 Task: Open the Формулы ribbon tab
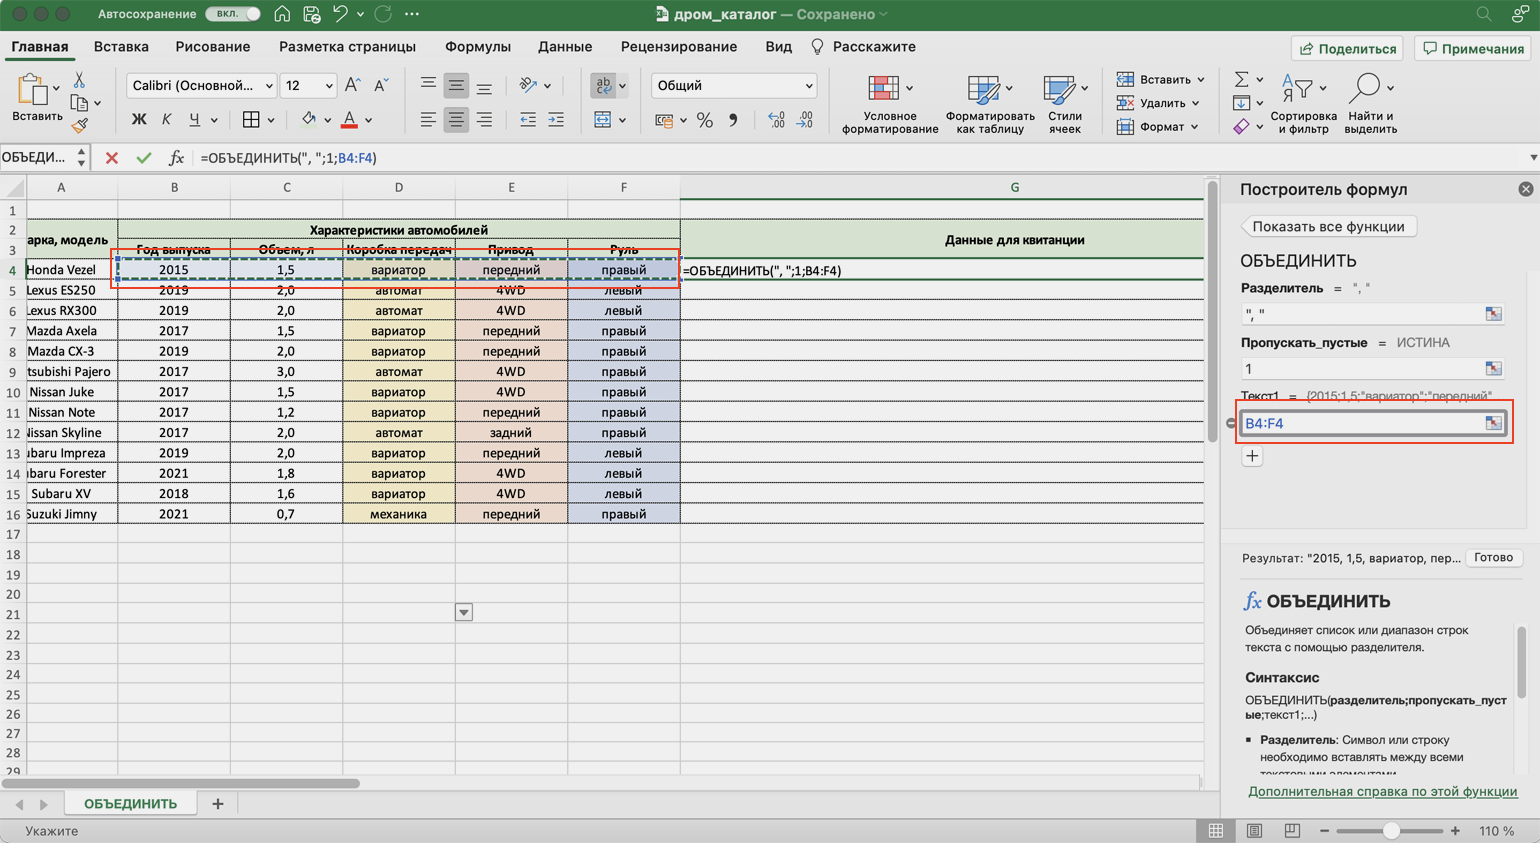click(477, 47)
